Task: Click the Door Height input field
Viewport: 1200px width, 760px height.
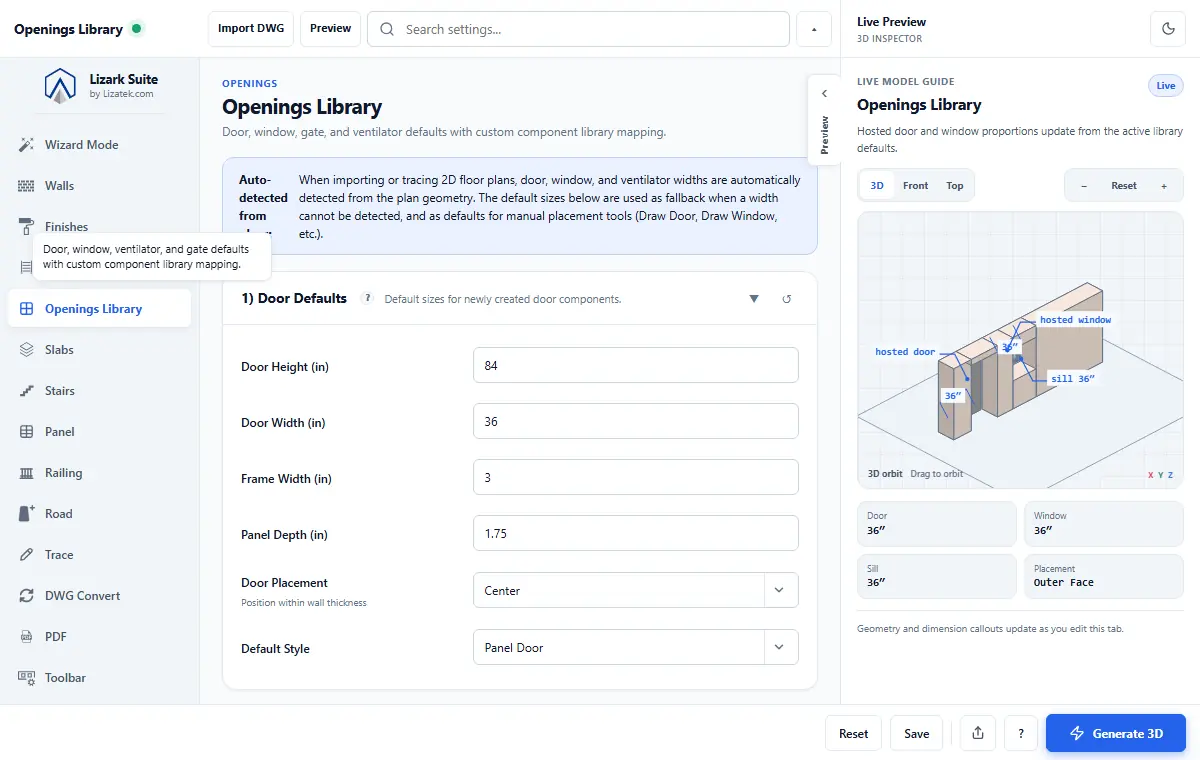Action: [636, 365]
